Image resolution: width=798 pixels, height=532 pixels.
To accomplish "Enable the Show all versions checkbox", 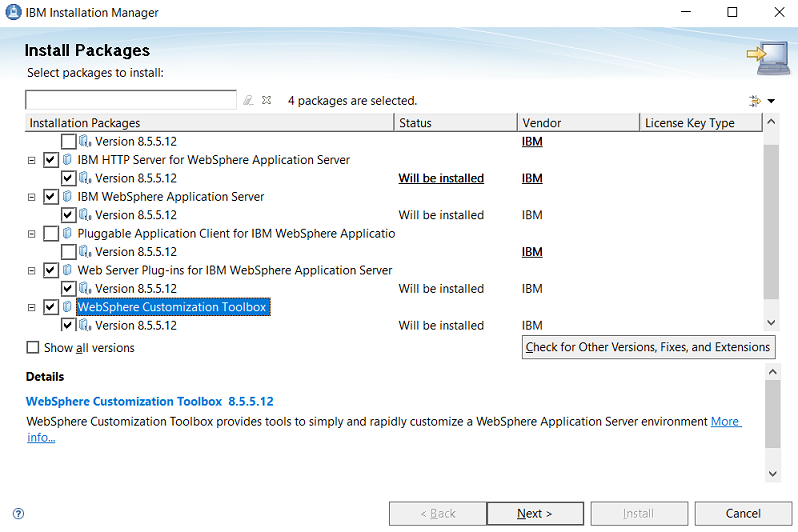I will click(x=33, y=348).
